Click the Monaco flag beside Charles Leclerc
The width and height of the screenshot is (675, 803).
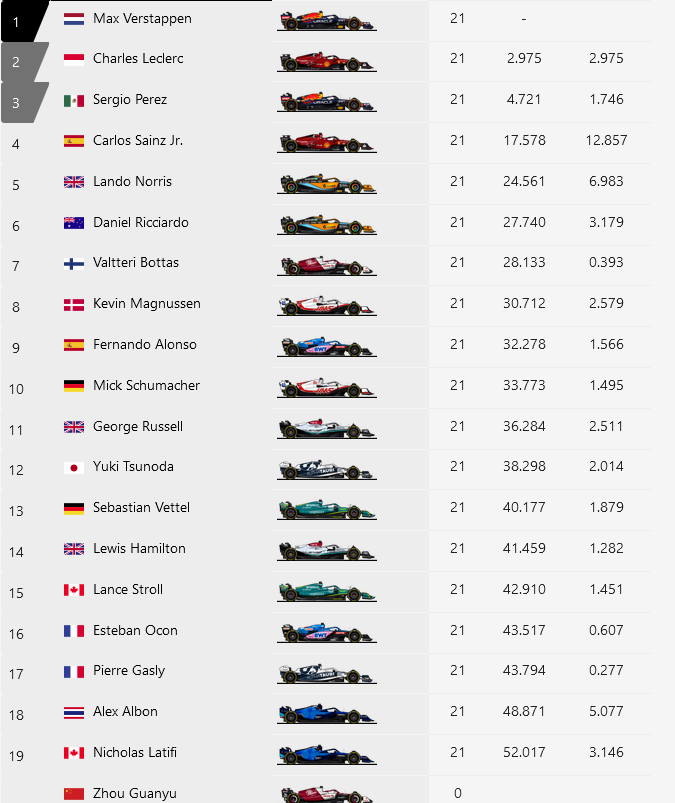click(73, 59)
